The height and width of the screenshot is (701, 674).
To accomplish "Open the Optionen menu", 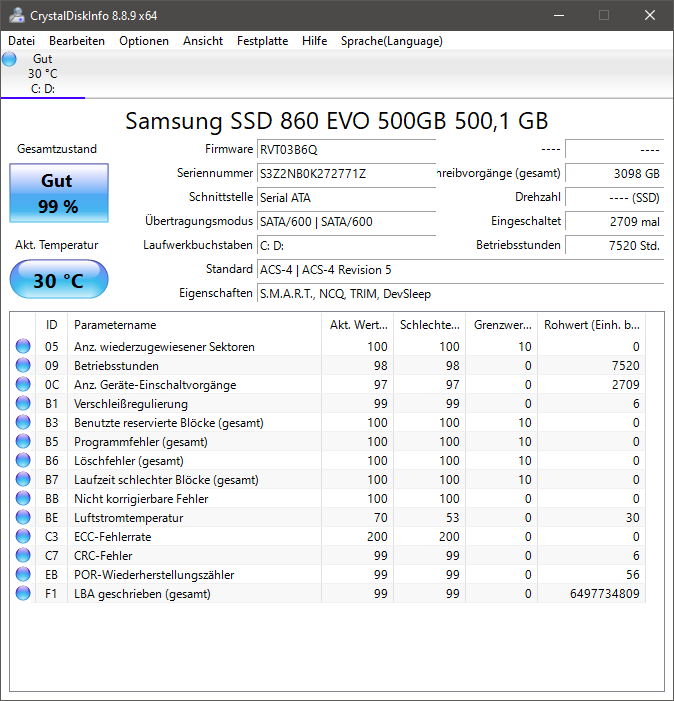I will pos(144,41).
